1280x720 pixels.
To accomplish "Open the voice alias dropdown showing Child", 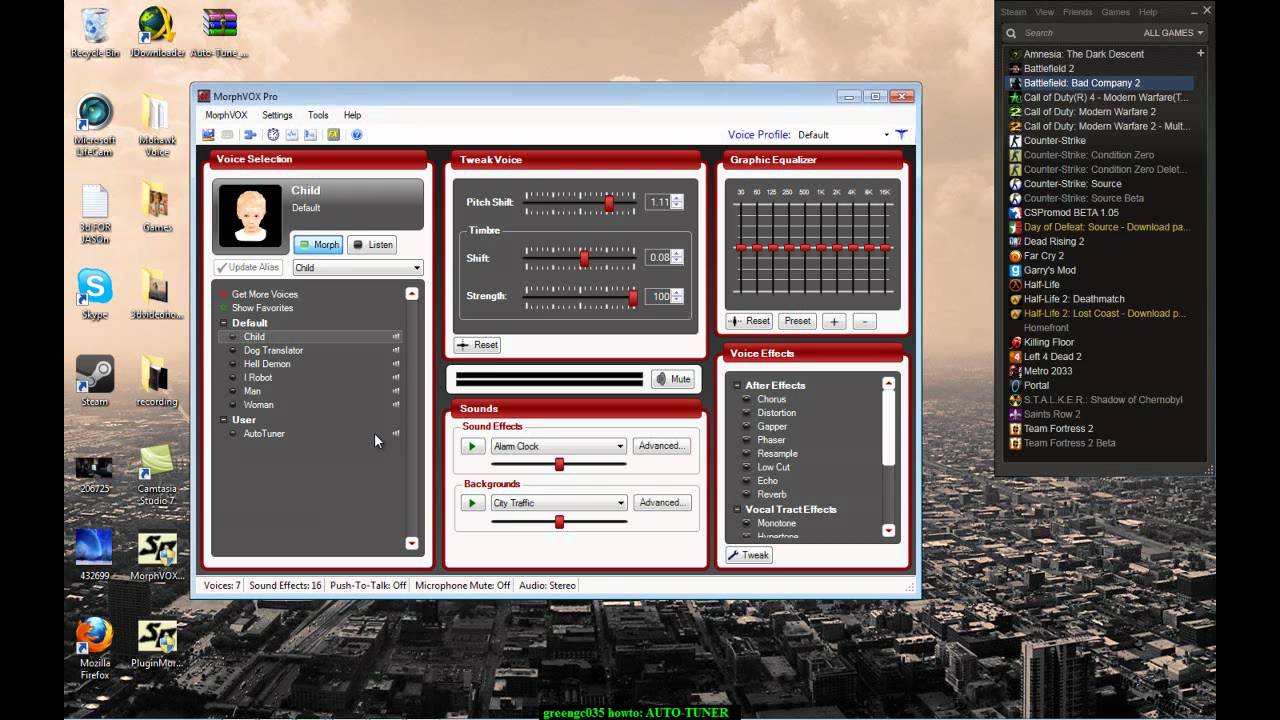I will [x=358, y=268].
